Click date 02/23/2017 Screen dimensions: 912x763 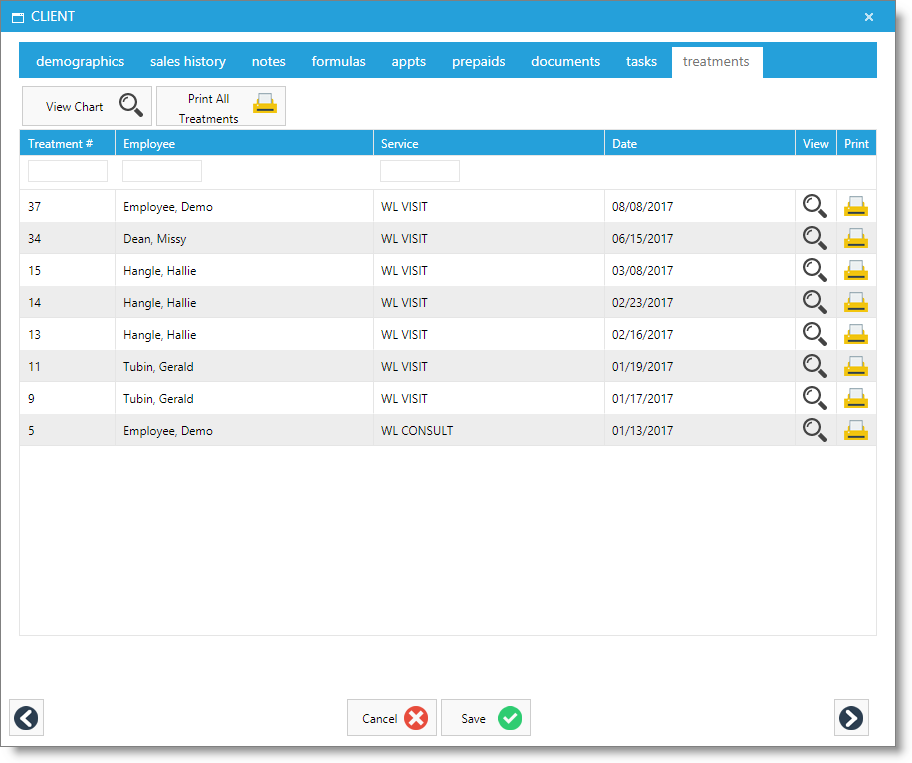coord(642,303)
